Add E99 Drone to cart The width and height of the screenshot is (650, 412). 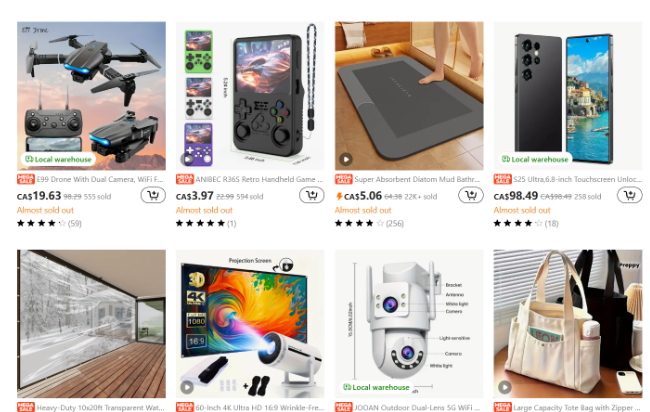pyautogui.click(x=153, y=195)
